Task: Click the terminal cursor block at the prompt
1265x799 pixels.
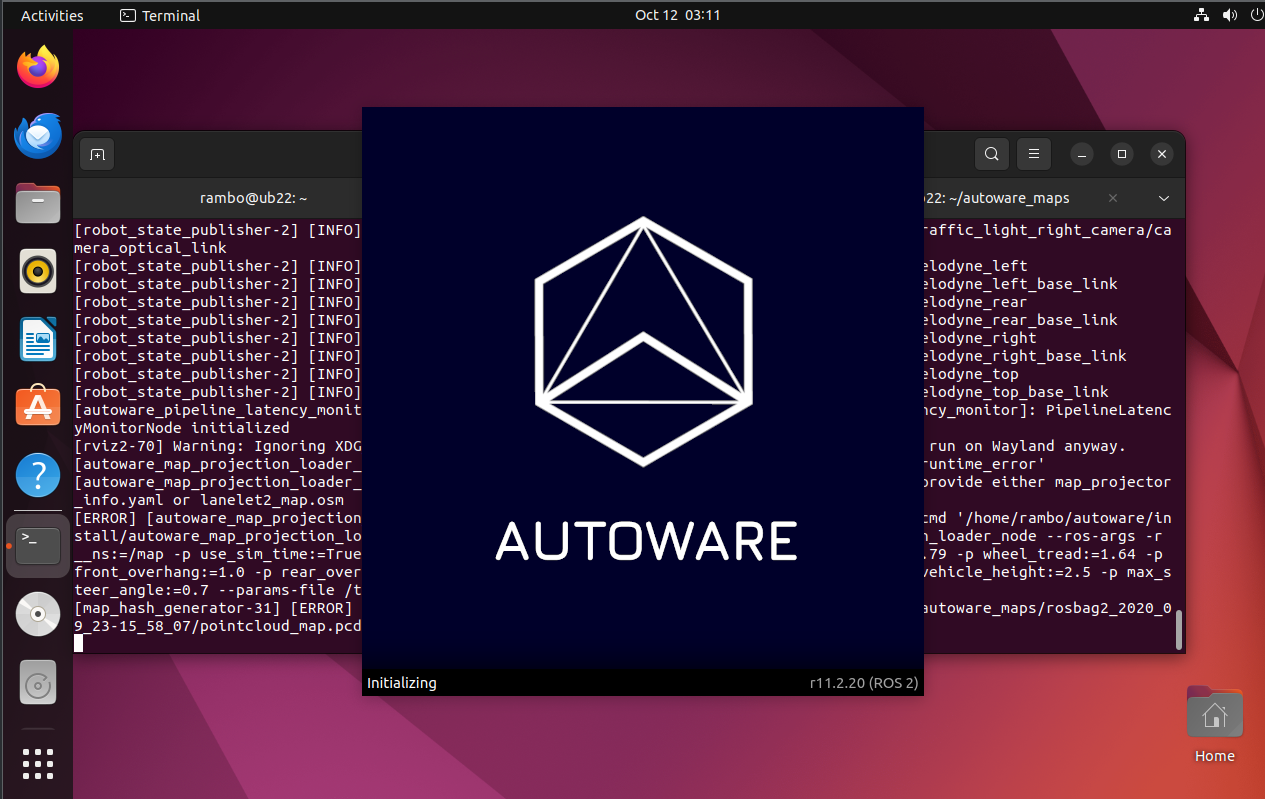Action: 79,643
